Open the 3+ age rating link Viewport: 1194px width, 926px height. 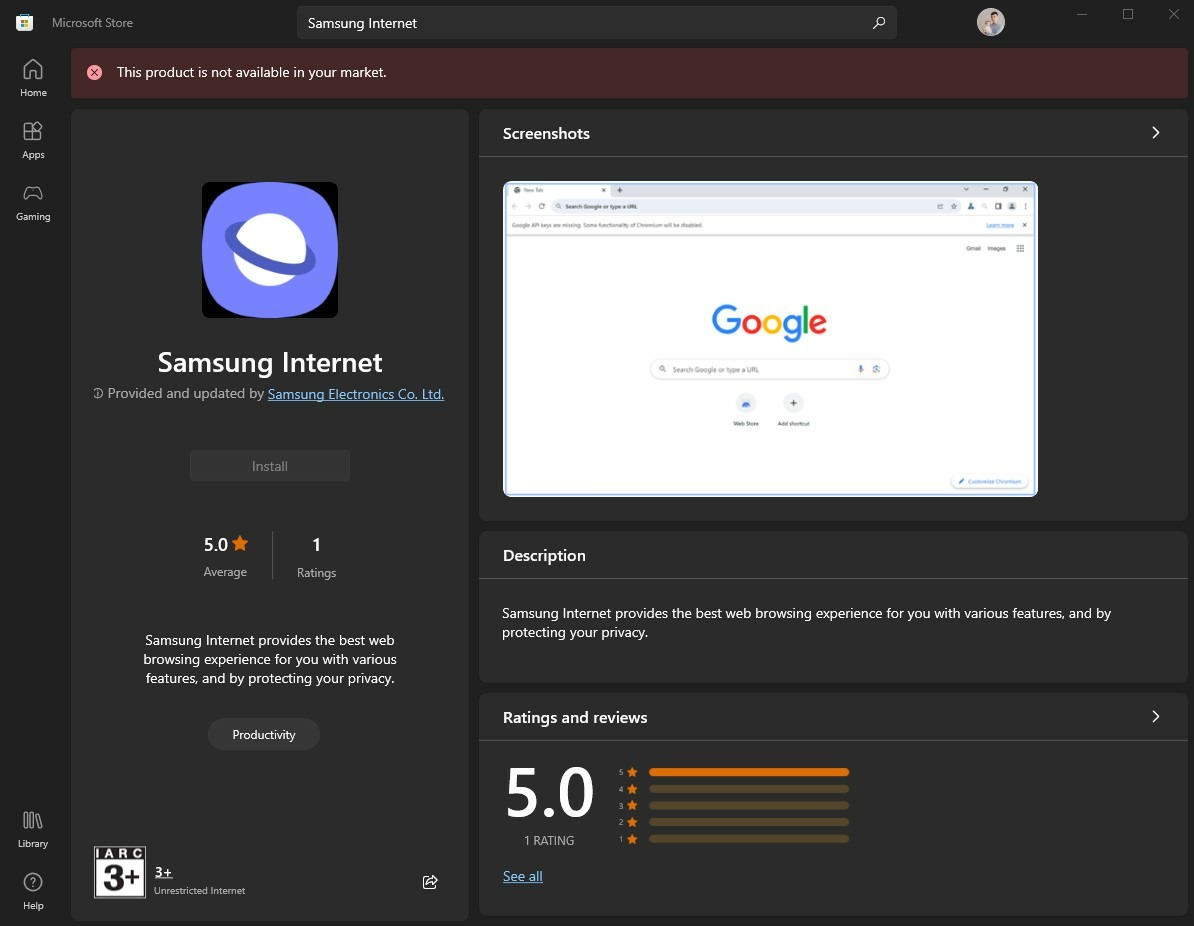[164, 872]
